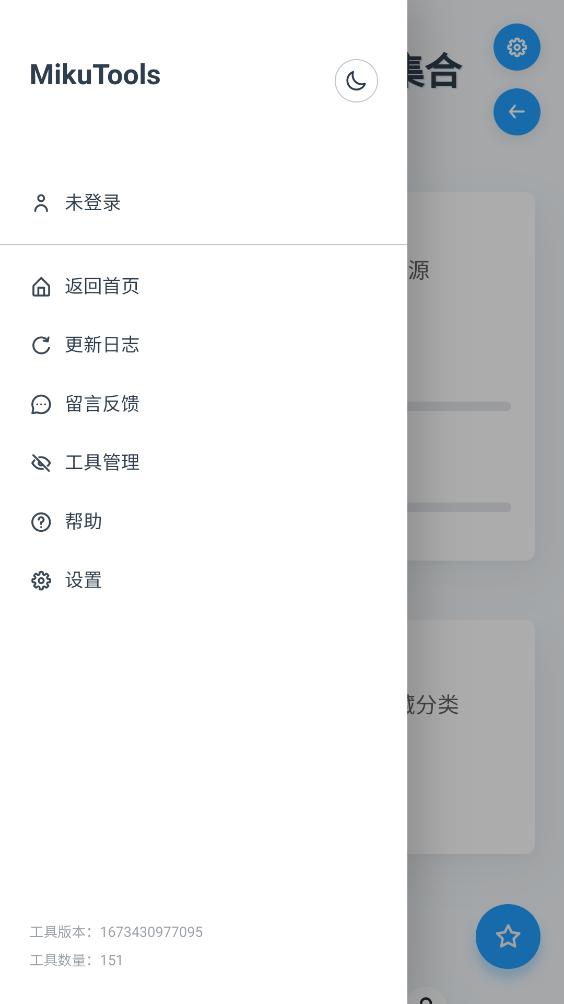Click the question mark help icon

41,522
